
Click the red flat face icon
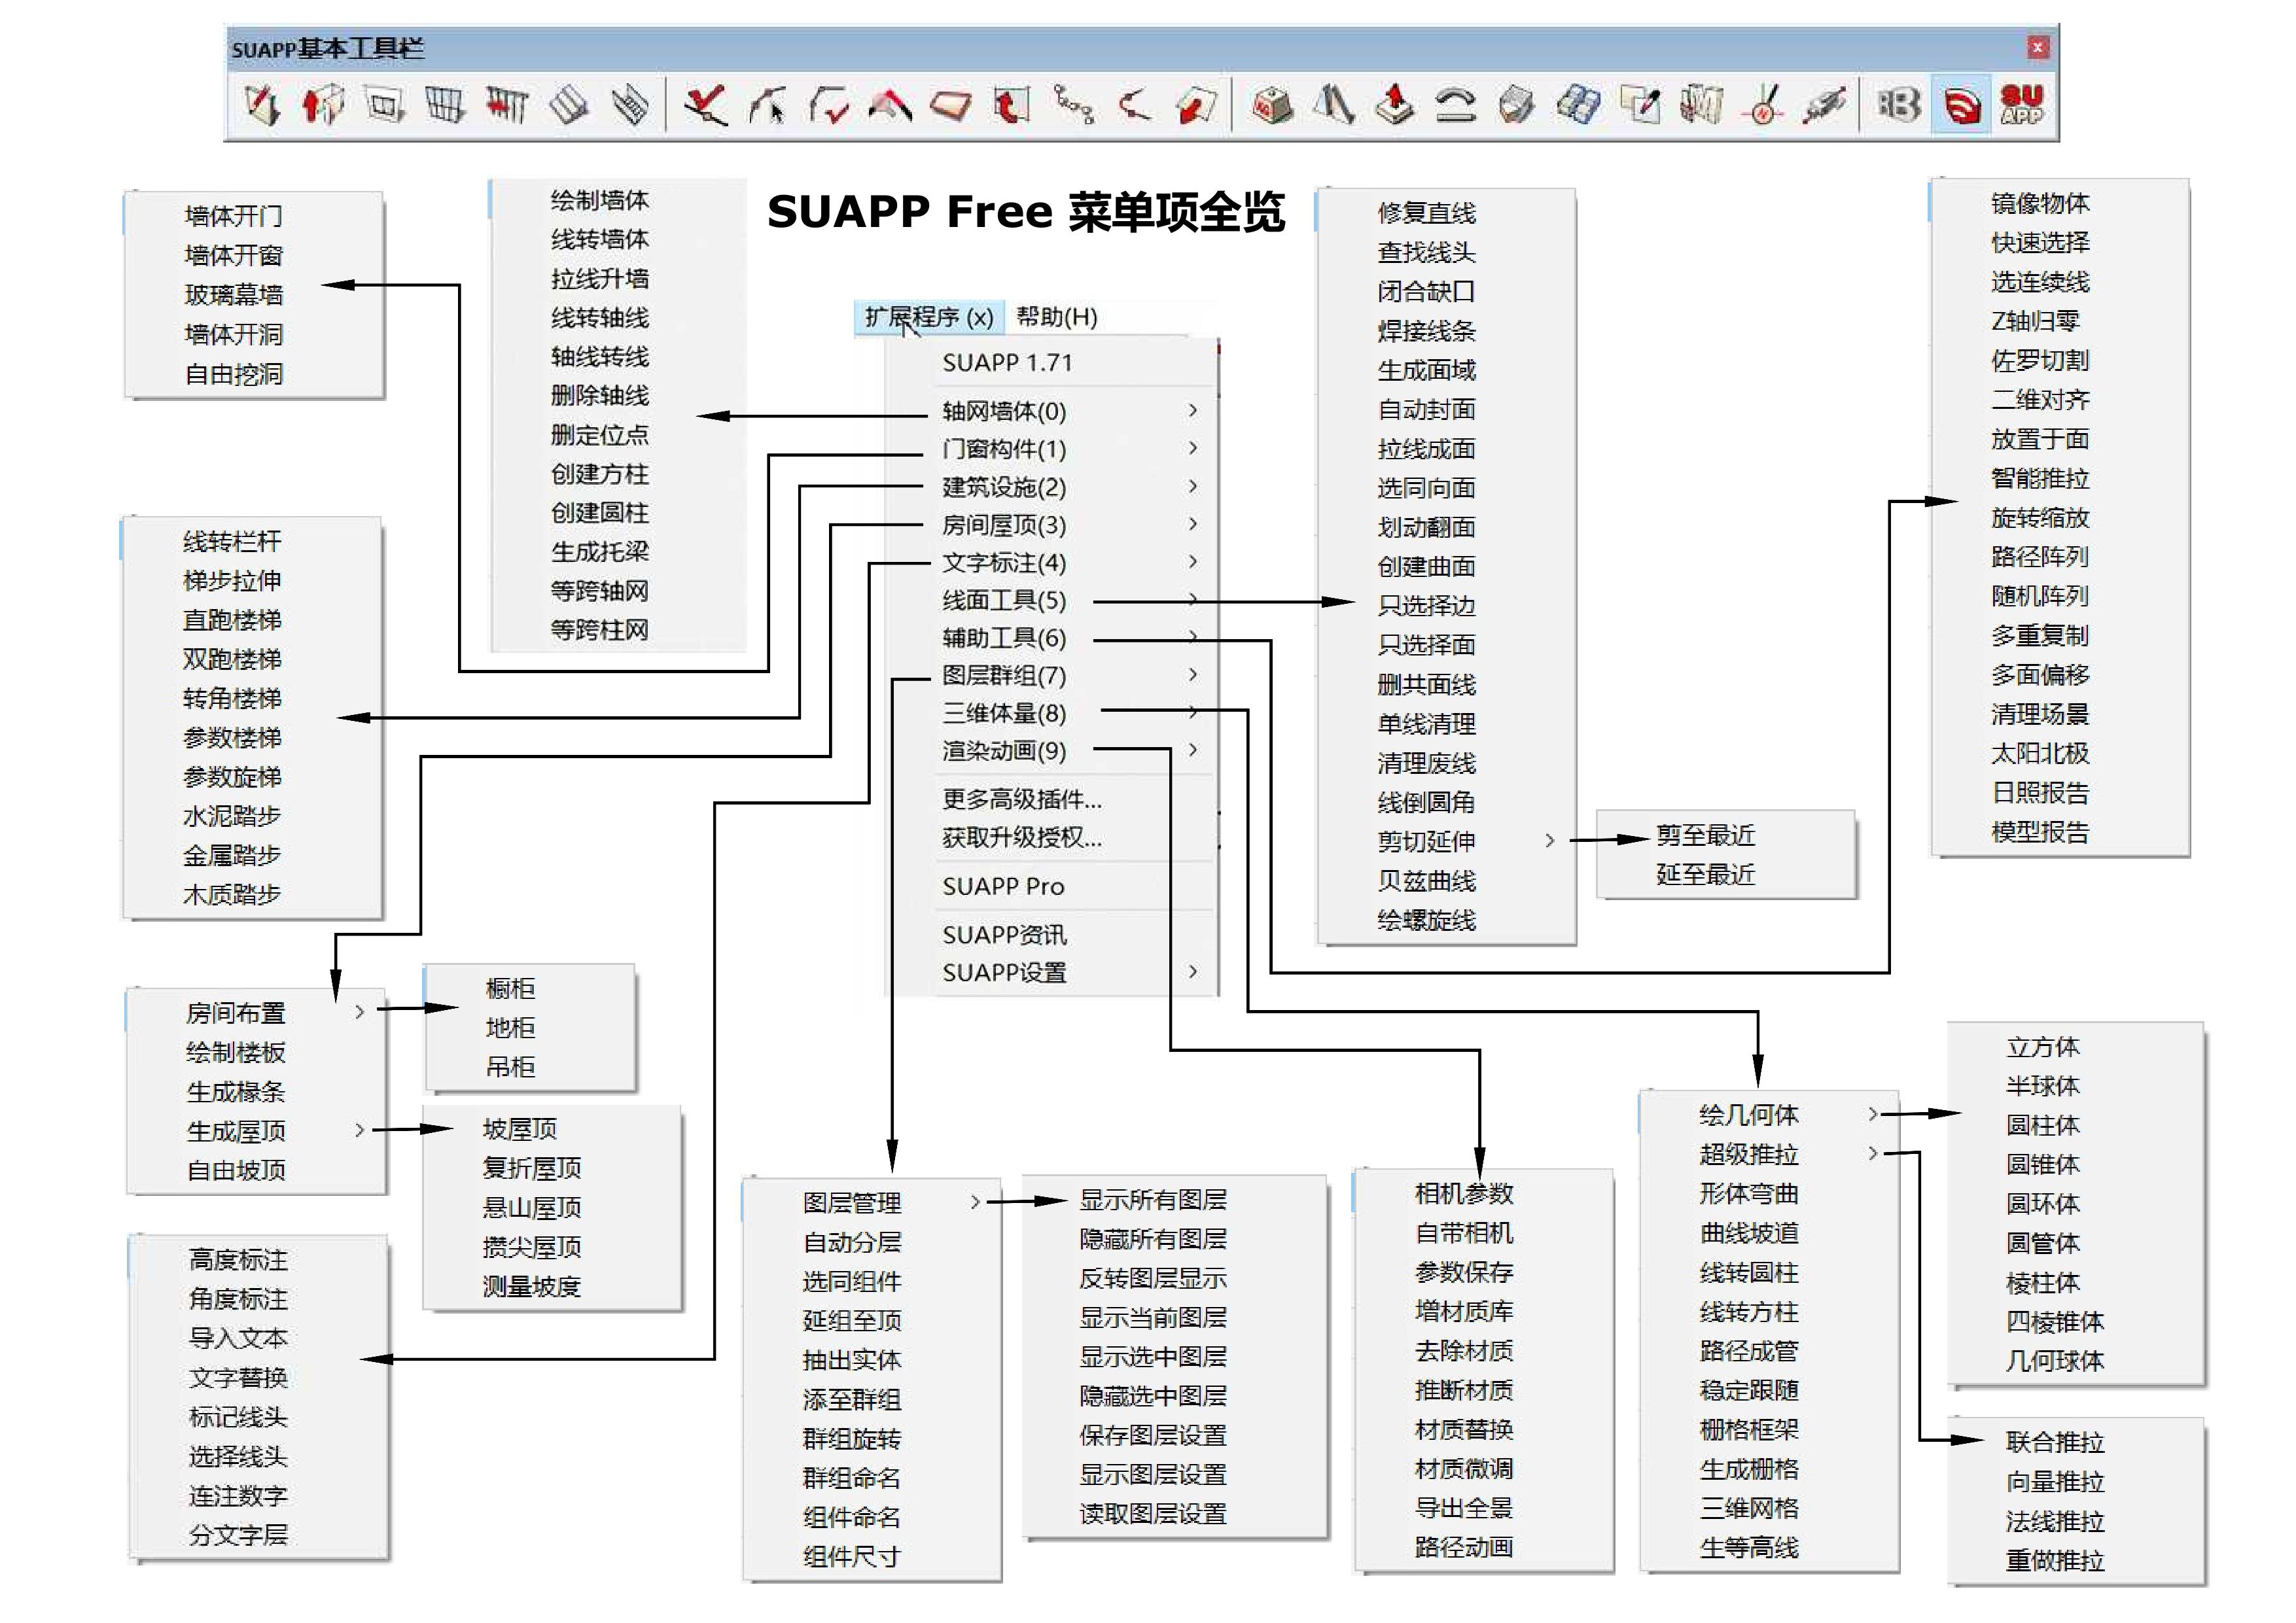tap(950, 105)
